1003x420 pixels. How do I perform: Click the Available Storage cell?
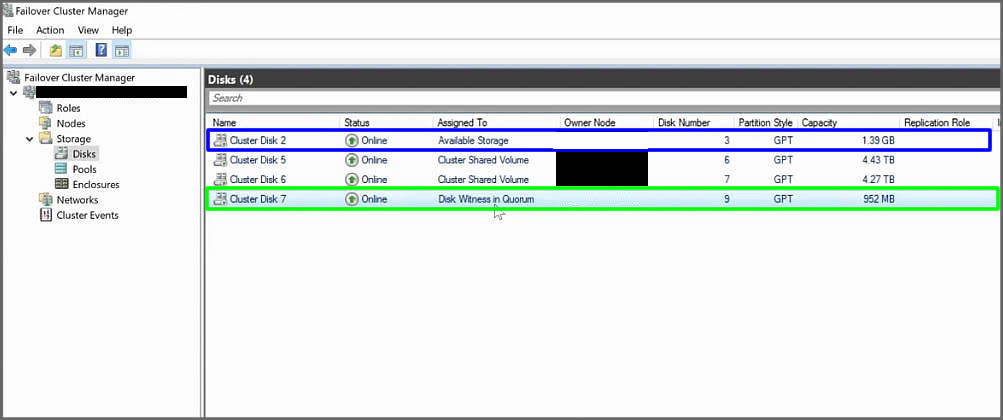click(x=473, y=140)
